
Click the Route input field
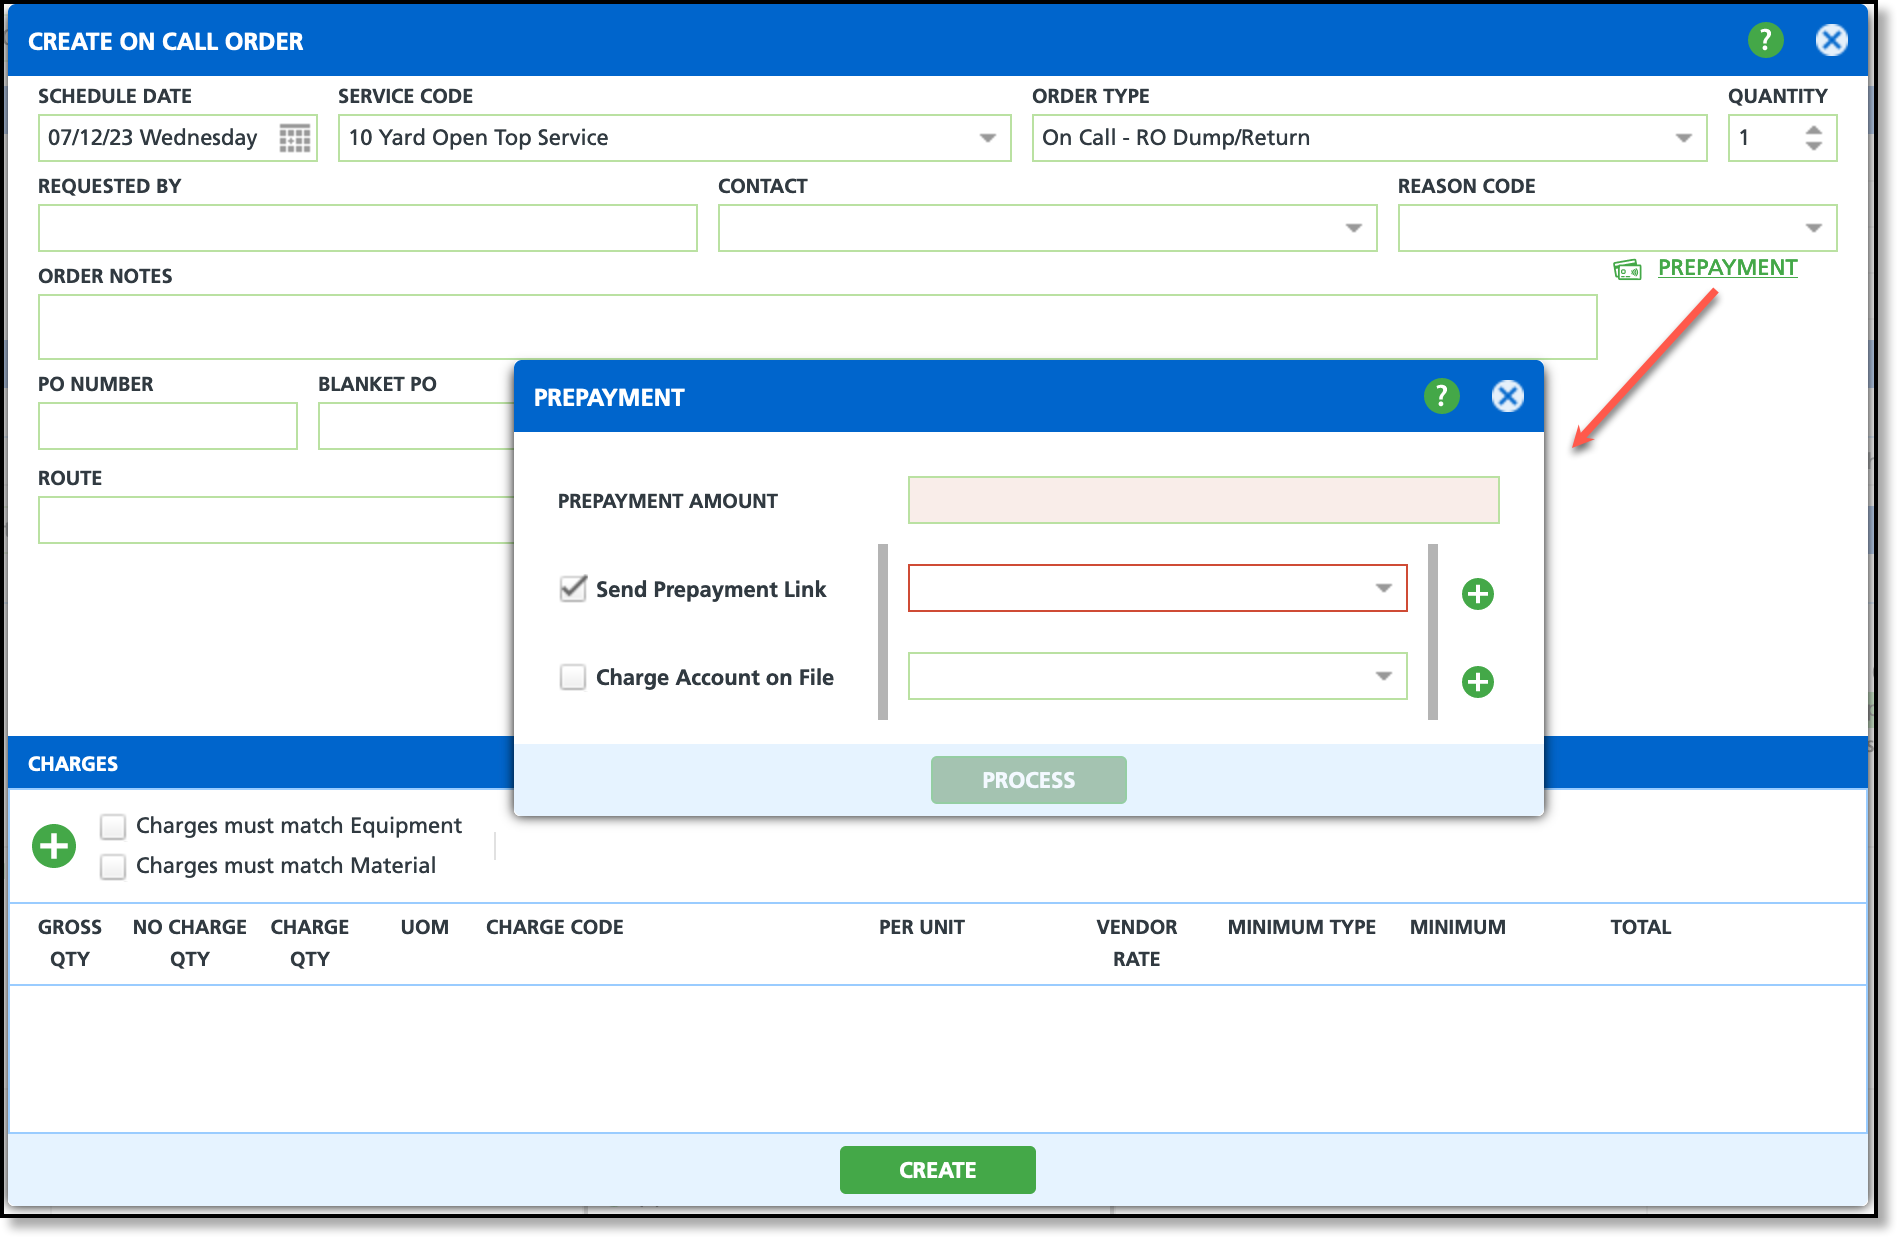pyautogui.click(x=276, y=520)
